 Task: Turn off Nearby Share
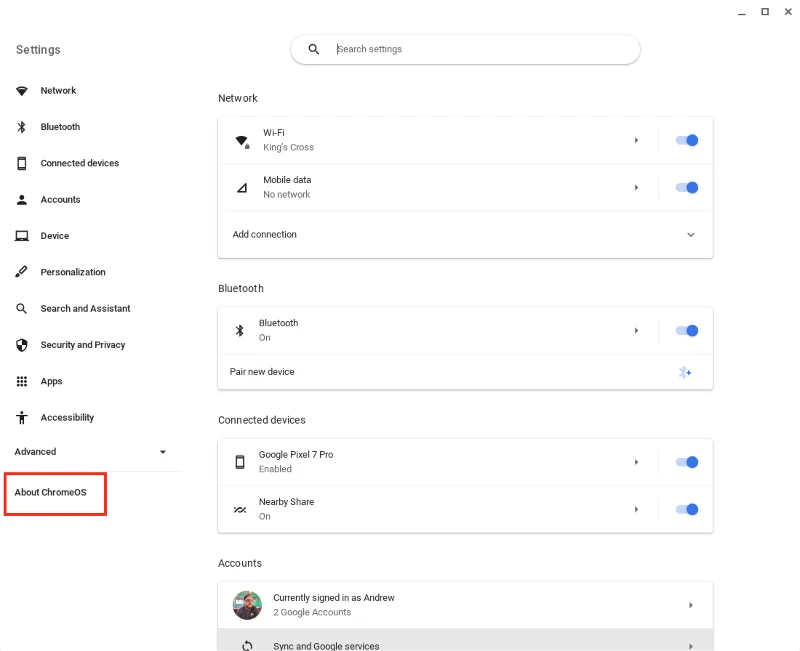click(x=688, y=509)
